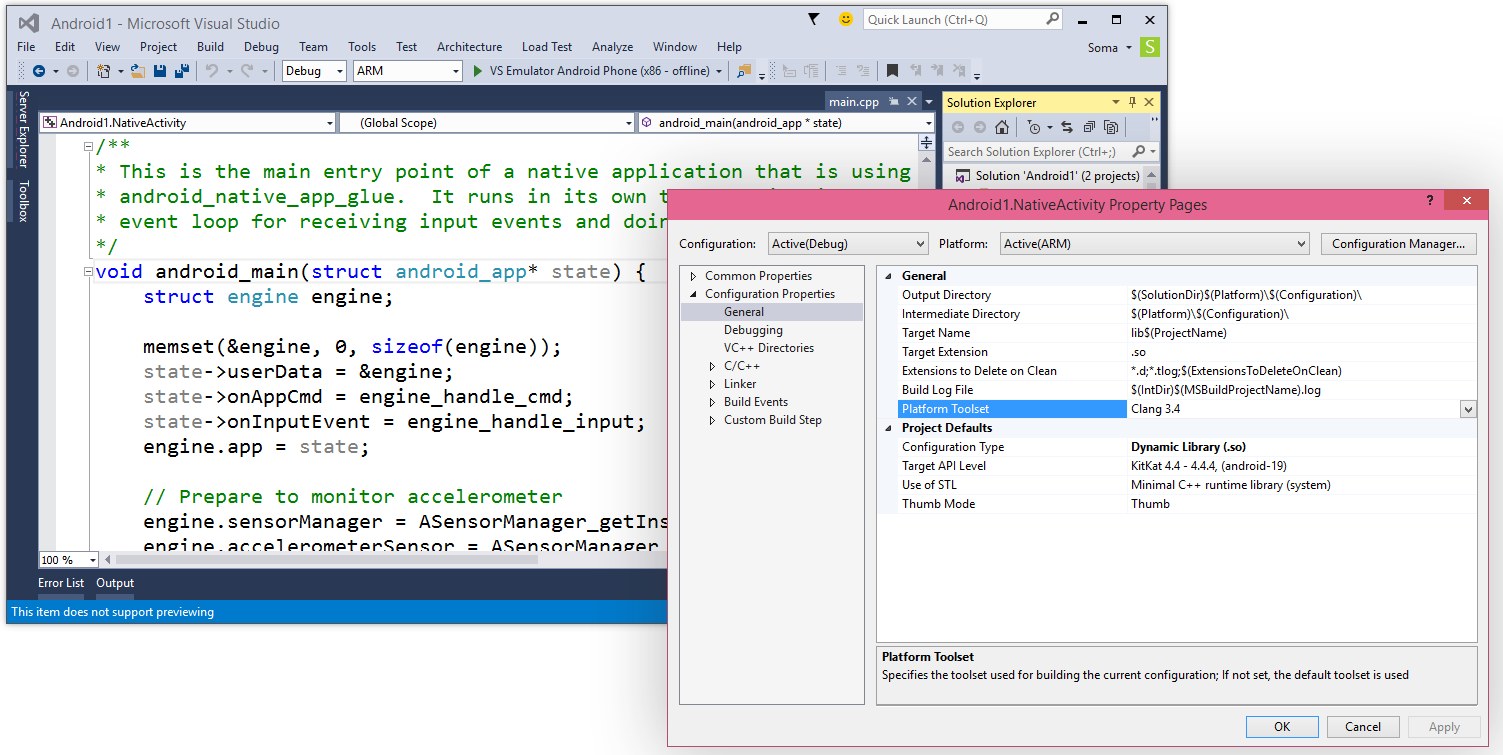Image resolution: width=1503 pixels, height=755 pixels.
Task: Click the keep-open pin on main.cpp tab
Action: tap(893, 102)
